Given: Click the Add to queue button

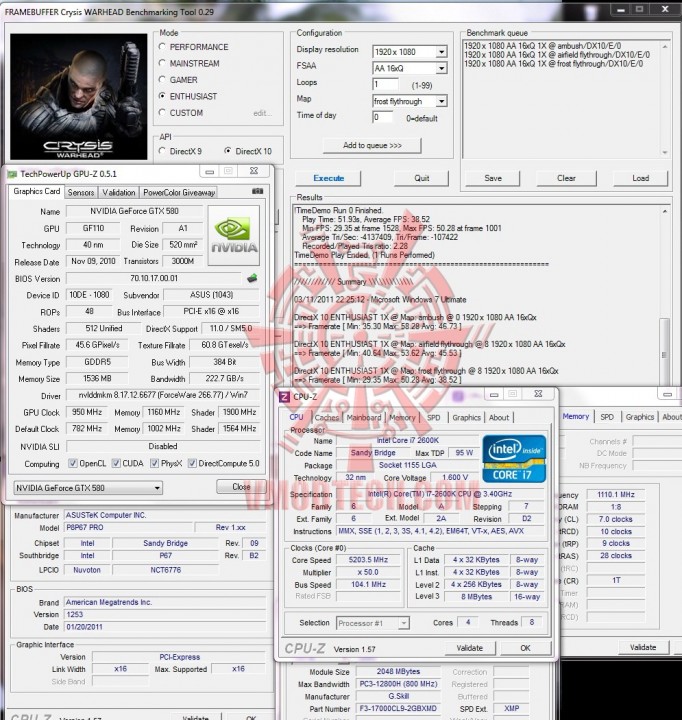Looking at the screenshot, I should click(372, 145).
